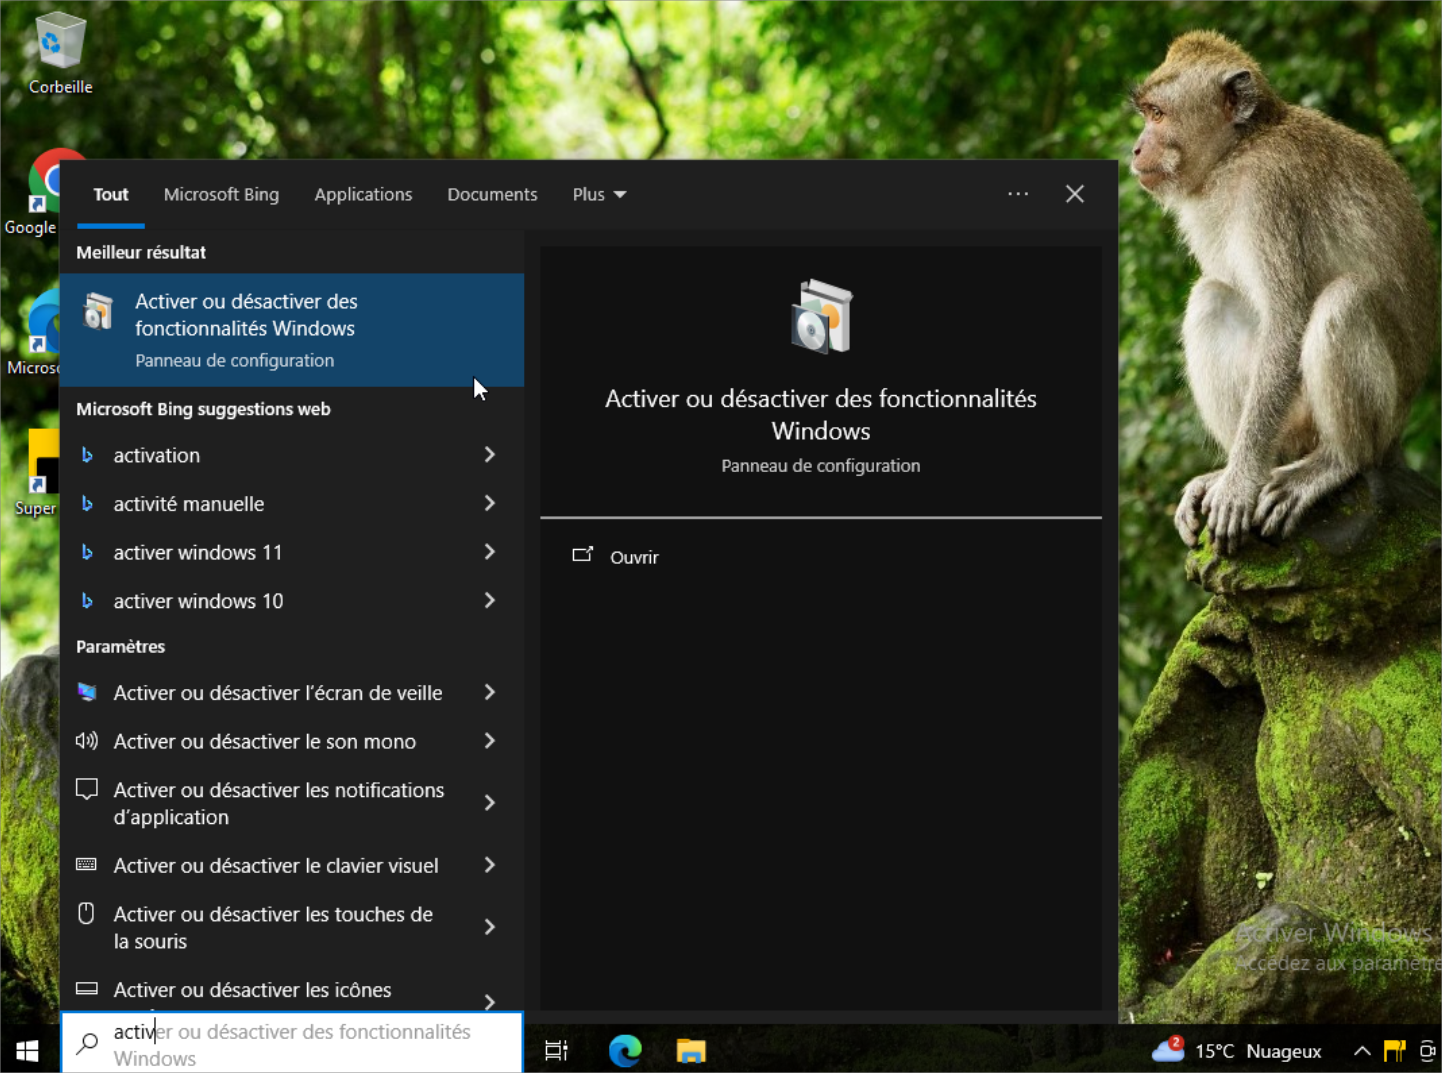Image resolution: width=1442 pixels, height=1073 pixels.
Task: Open File Explorer from the taskbar
Action: (x=691, y=1050)
